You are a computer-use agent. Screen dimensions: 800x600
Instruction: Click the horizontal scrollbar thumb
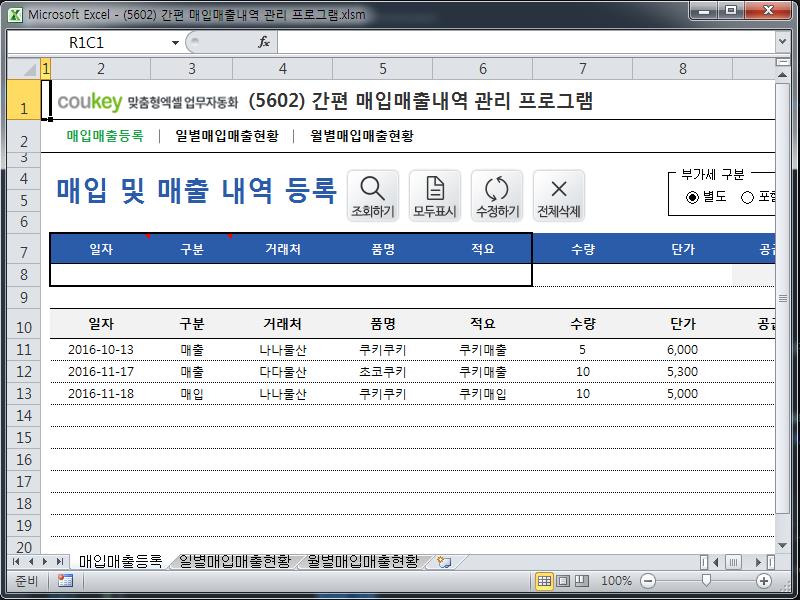733,562
